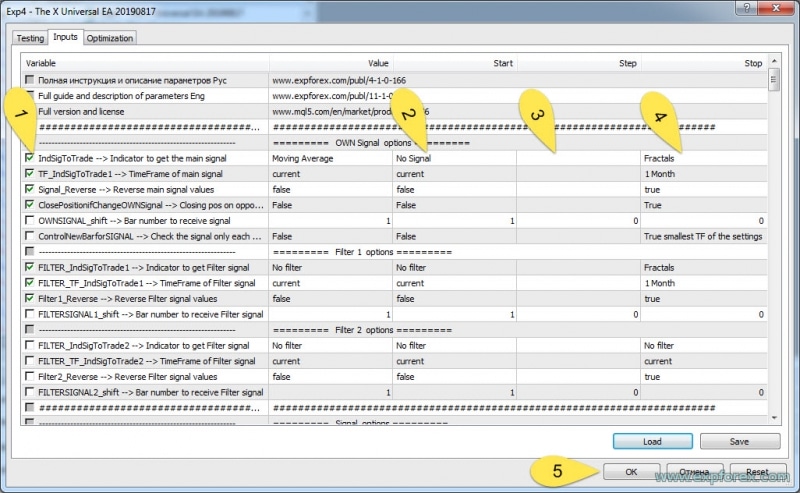Toggle the Signal_Reverse checkbox

pyautogui.click(x=31, y=189)
